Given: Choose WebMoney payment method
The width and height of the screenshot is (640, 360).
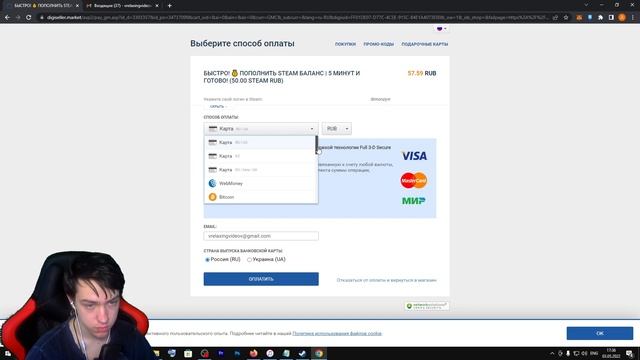Looking at the screenshot, I should click(260, 183).
